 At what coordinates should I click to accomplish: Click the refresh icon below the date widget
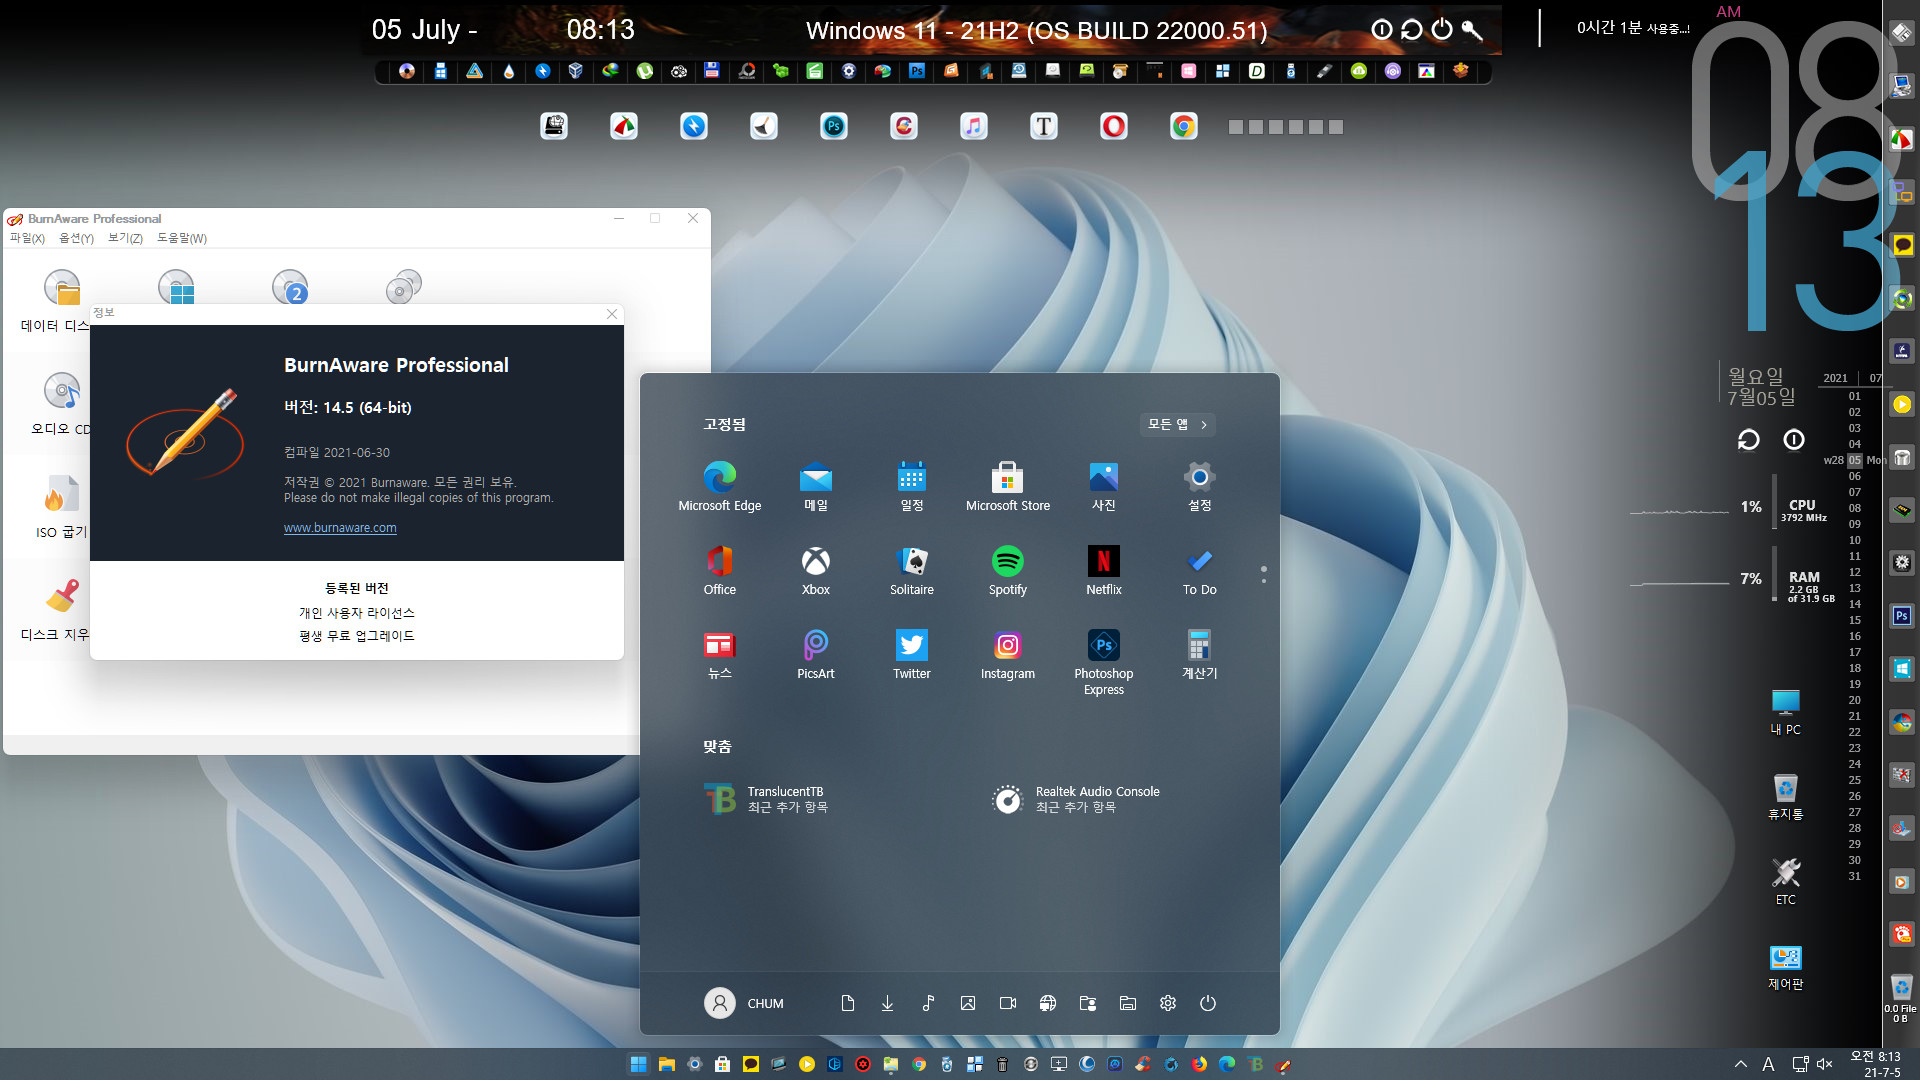click(1748, 440)
